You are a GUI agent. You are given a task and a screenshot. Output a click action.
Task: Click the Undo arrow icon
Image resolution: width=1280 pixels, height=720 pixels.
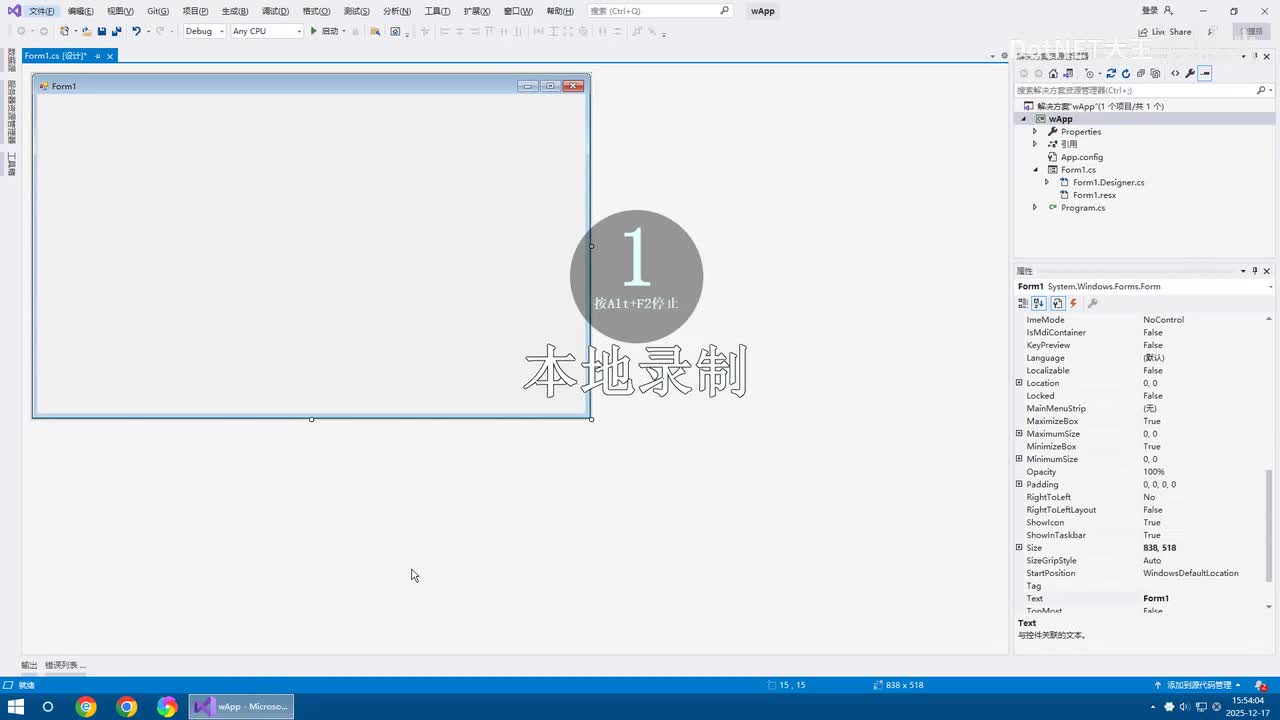pyautogui.click(x=136, y=31)
